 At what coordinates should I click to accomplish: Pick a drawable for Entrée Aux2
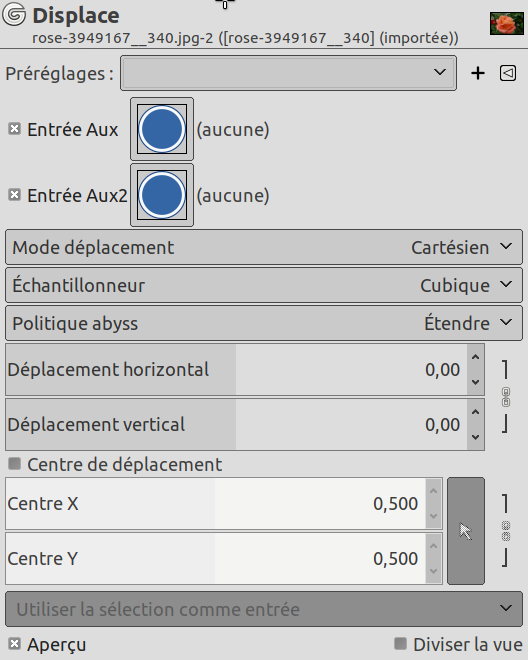pos(162,195)
